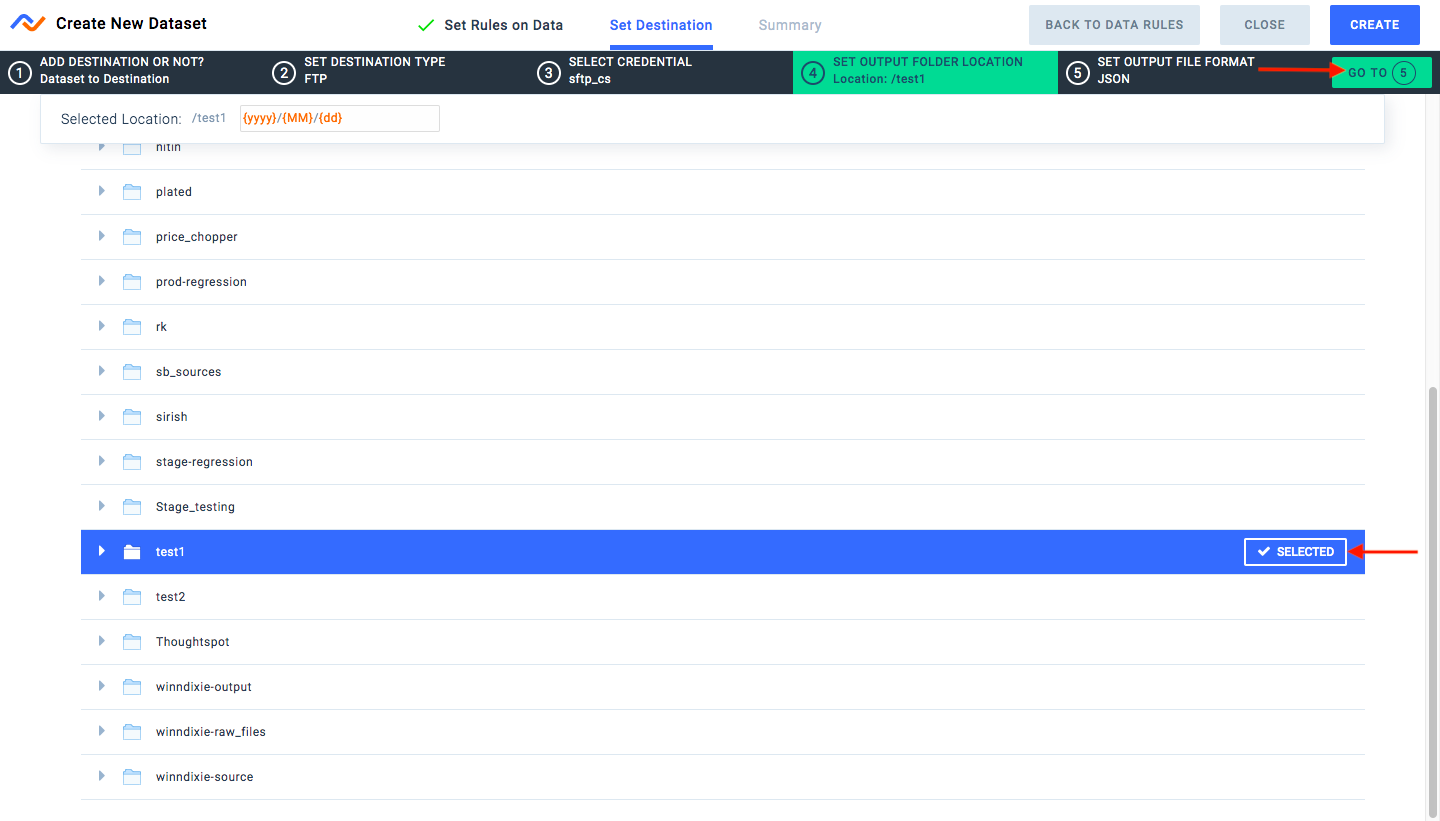Go to step 4 Set Output Folder Location
The width and height of the screenshot is (1440, 821).
[925, 72]
